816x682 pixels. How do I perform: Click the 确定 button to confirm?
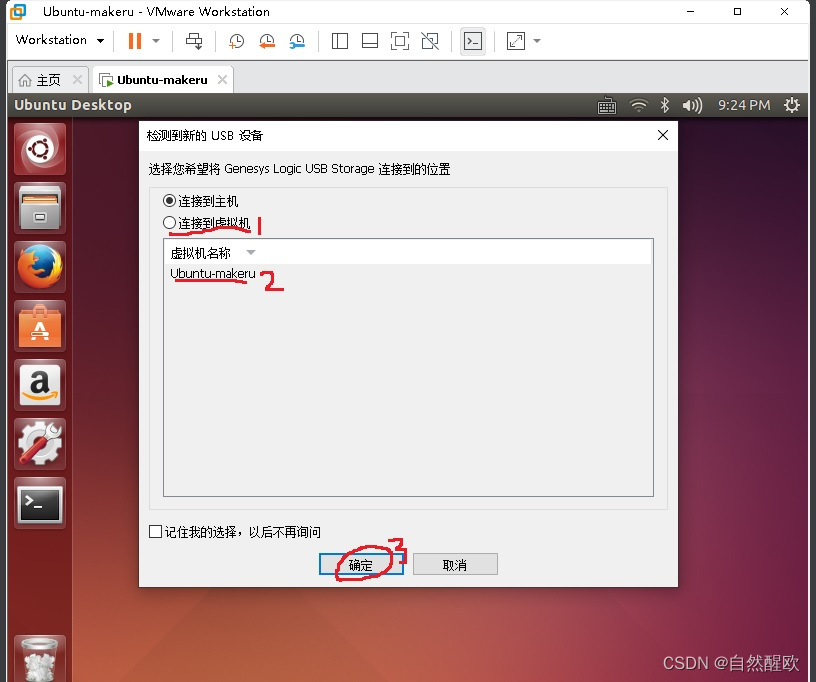(360, 564)
